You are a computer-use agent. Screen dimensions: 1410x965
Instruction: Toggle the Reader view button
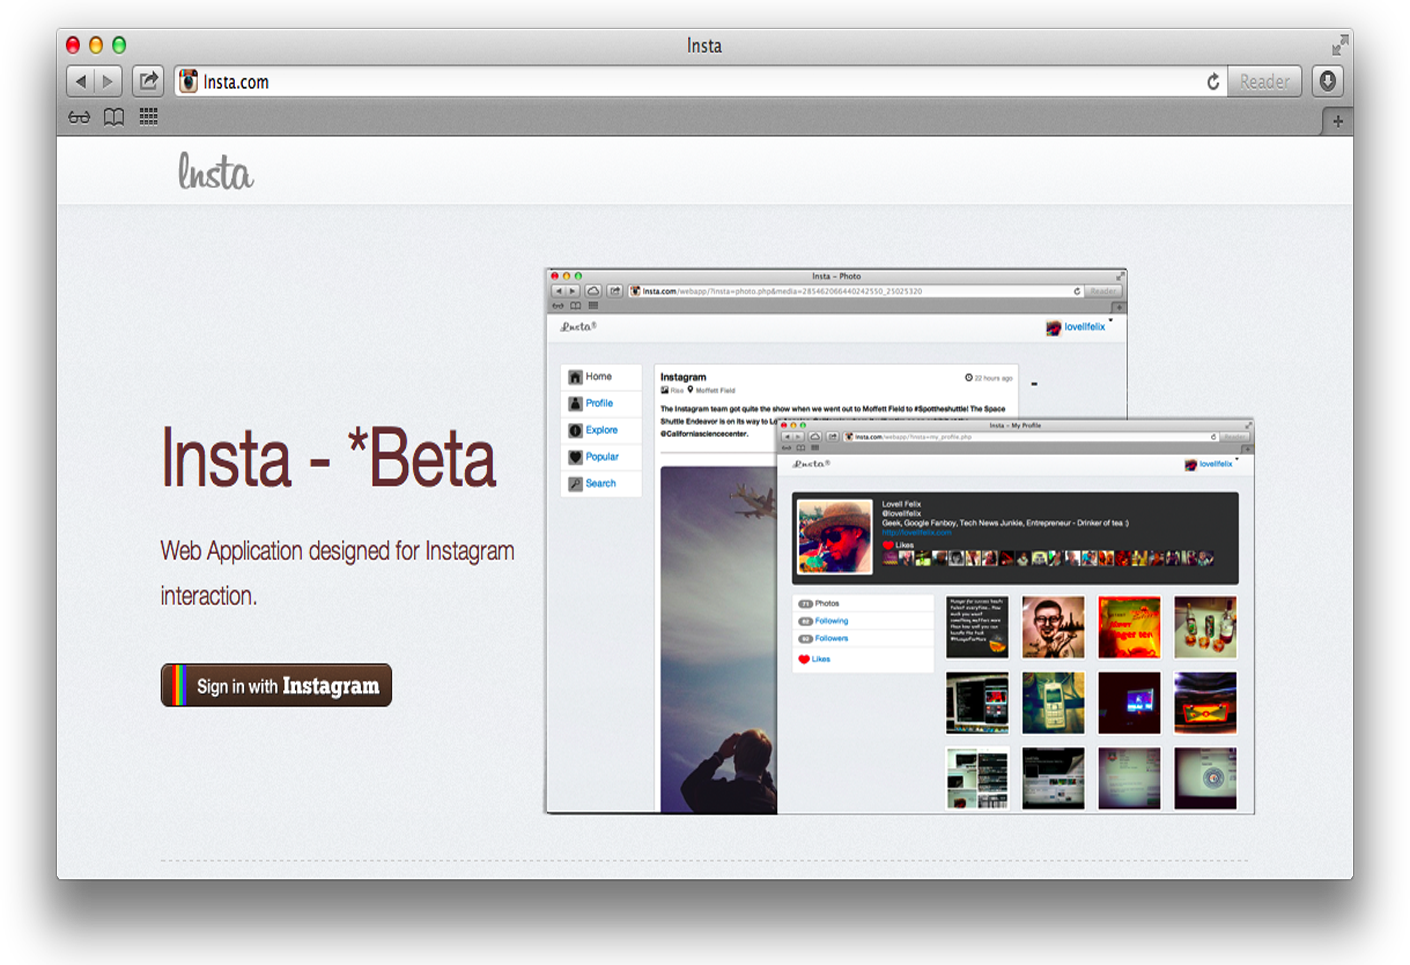tap(1264, 82)
